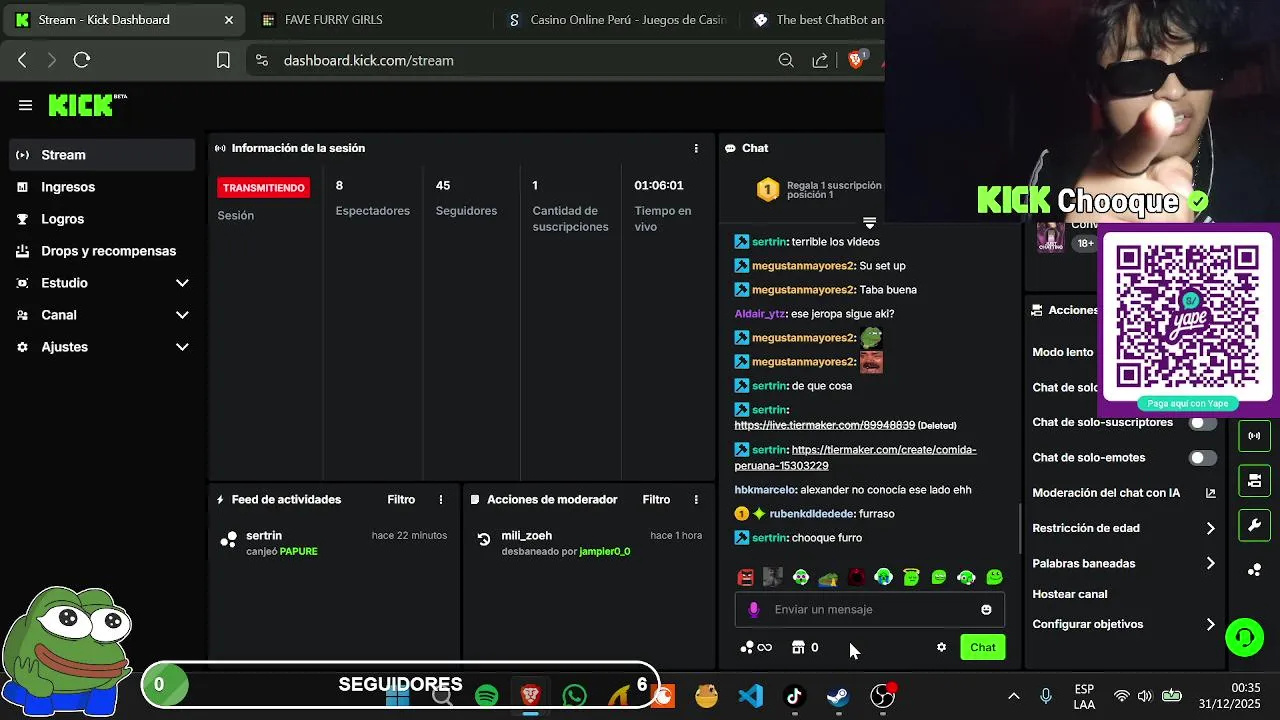The height and width of the screenshot is (720, 1280).
Task: Open Visual Studio Code from taskbar
Action: [x=751, y=696]
